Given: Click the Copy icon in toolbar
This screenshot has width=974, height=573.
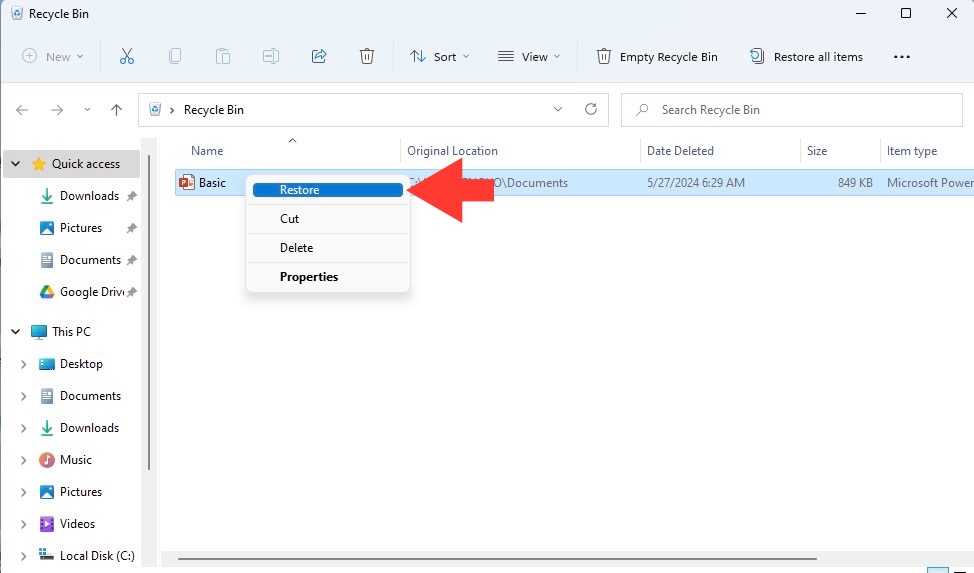Looking at the screenshot, I should coord(175,57).
